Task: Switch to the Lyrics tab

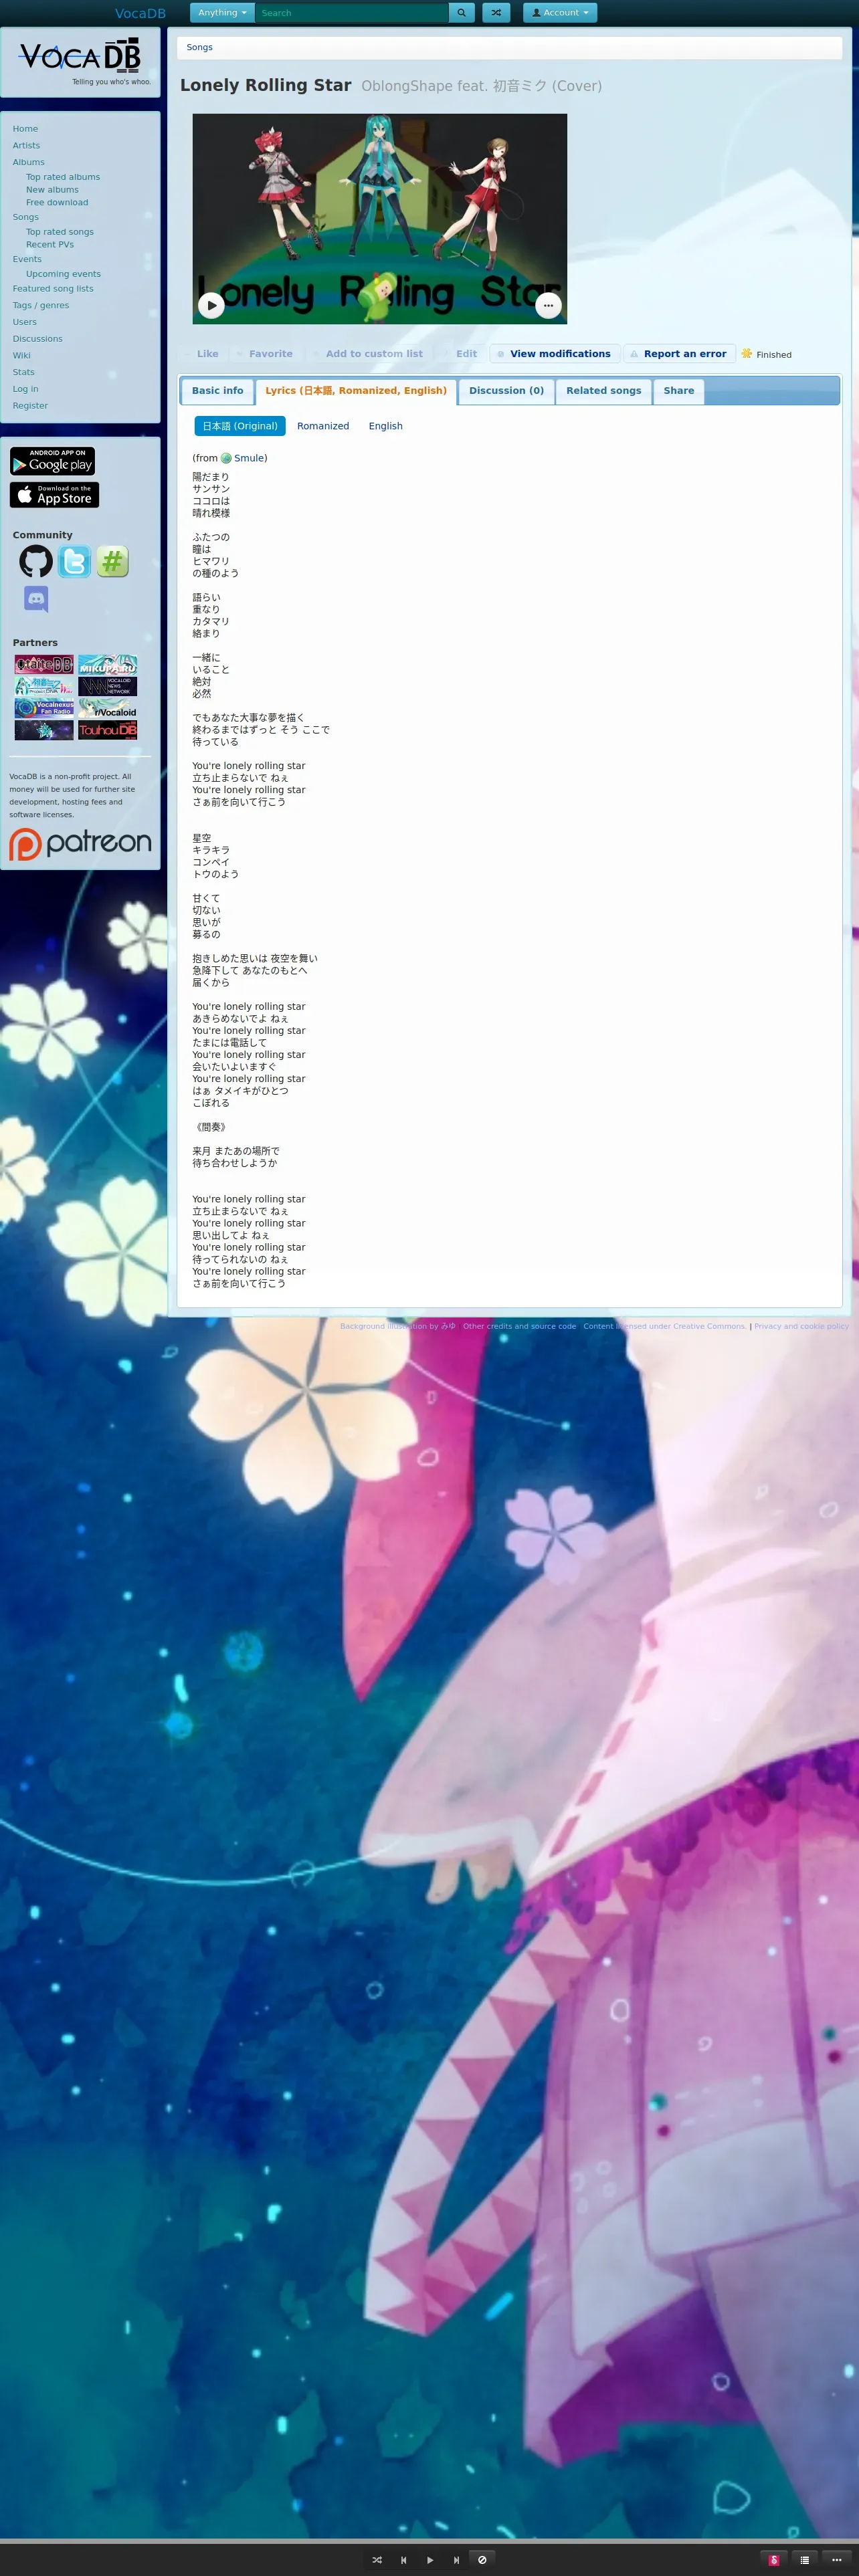Action: coord(356,391)
